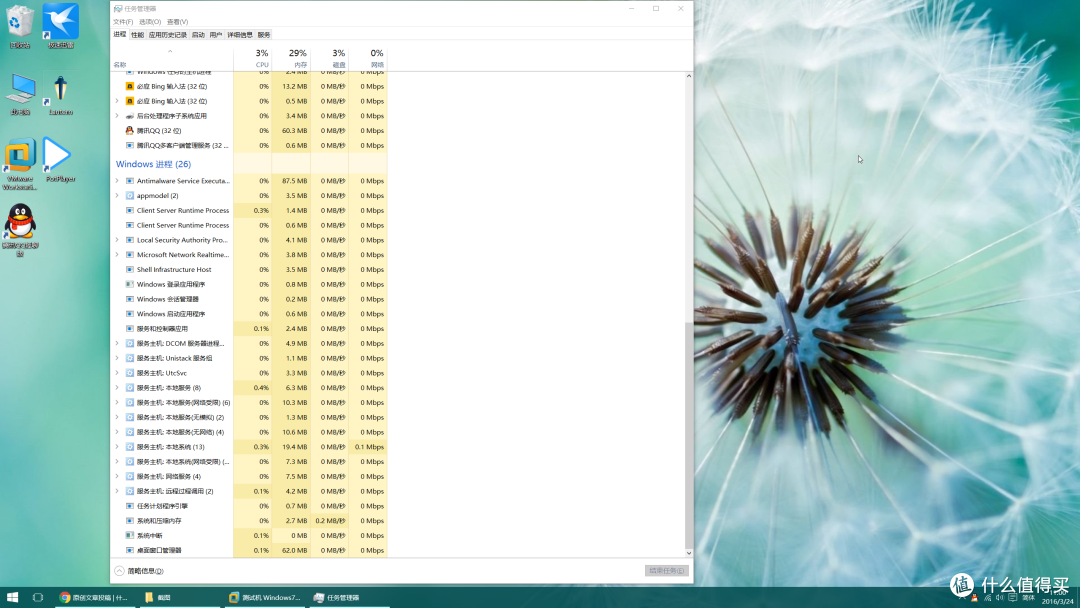Click the Task View taskbar icon

click(x=38, y=597)
